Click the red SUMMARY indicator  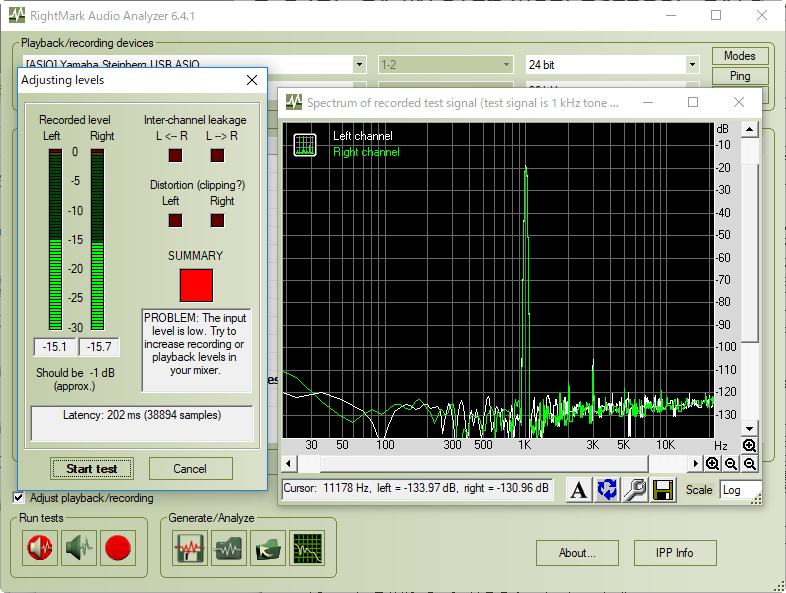click(196, 286)
